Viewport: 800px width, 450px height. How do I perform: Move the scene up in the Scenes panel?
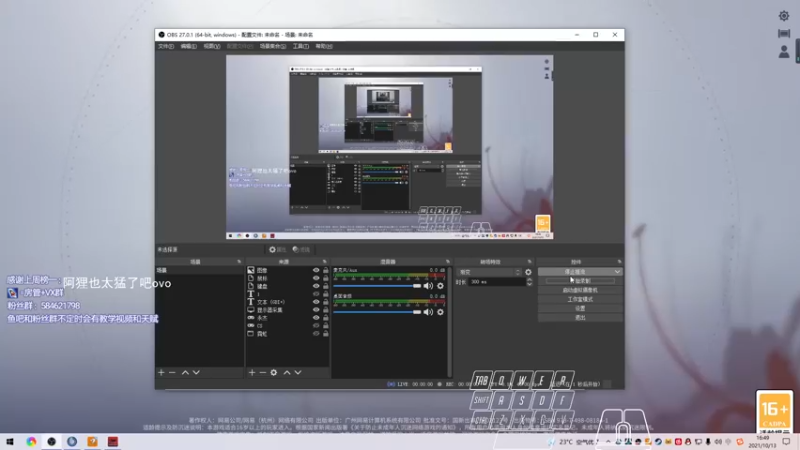coord(185,373)
